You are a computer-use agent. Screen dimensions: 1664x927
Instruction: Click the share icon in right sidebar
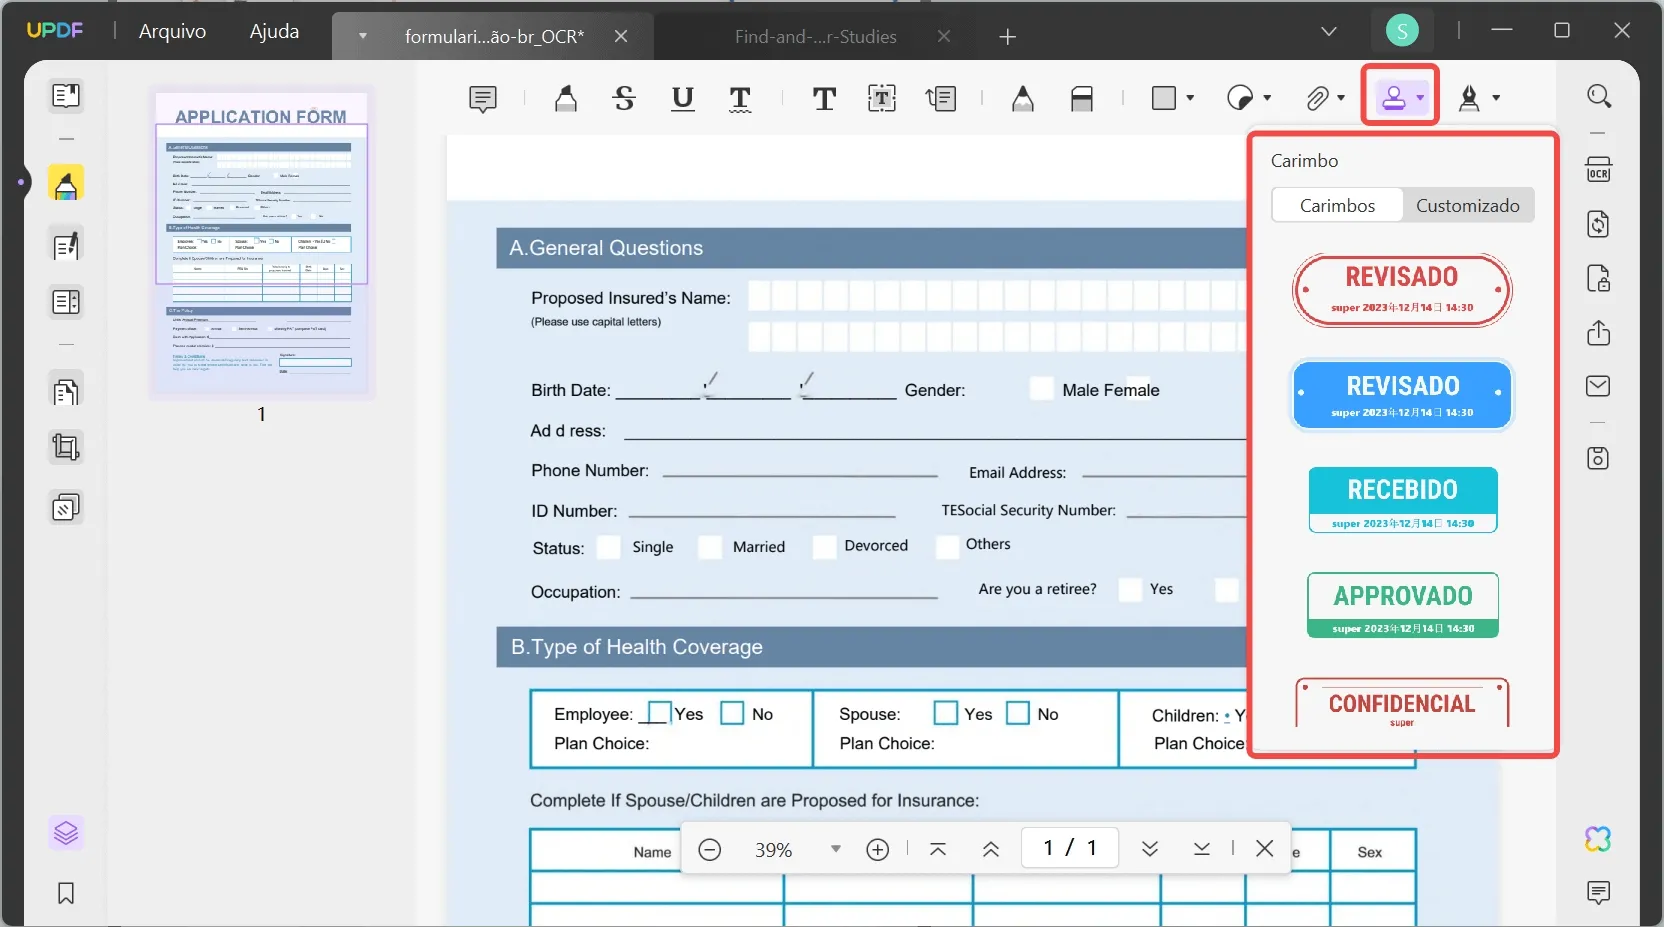point(1598,333)
